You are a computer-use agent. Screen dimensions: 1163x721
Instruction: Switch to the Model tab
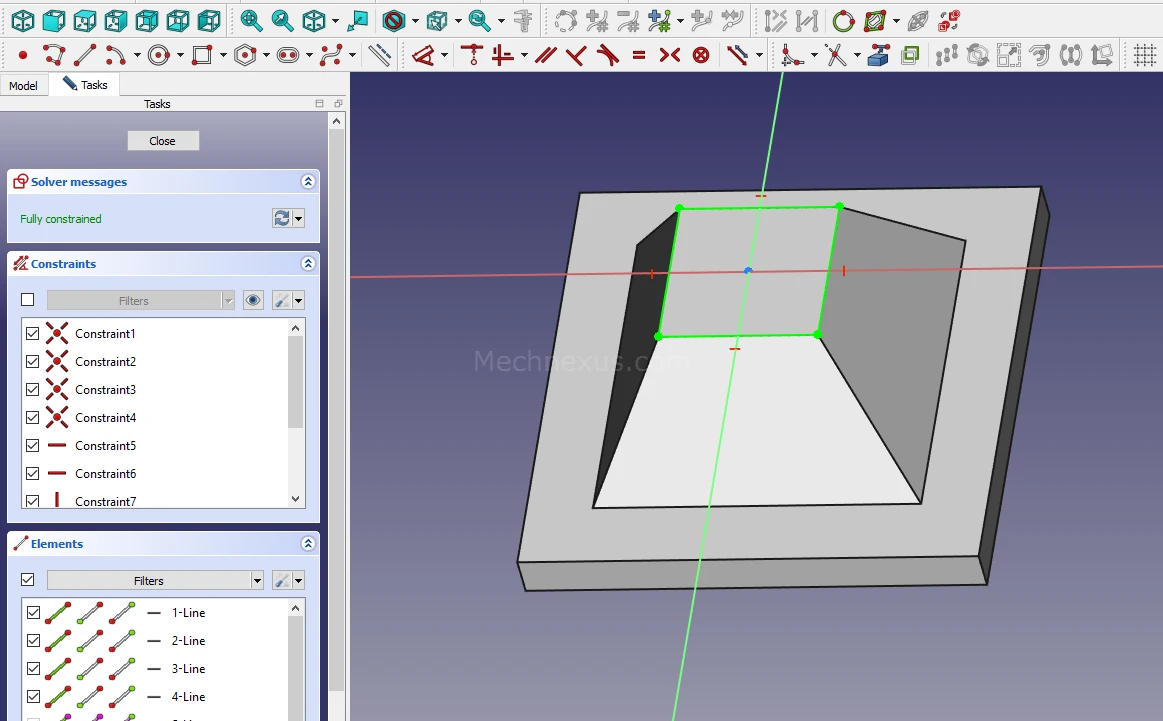click(x=23, y=86)
